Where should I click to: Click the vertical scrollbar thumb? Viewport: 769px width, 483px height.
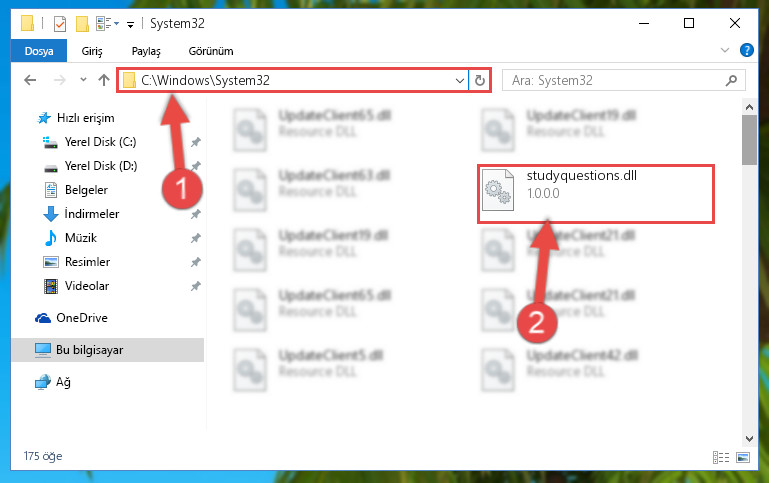click(749, 140)
